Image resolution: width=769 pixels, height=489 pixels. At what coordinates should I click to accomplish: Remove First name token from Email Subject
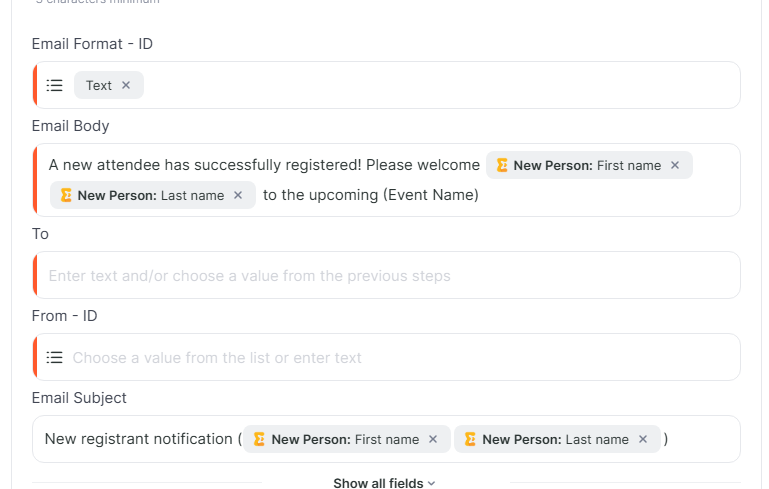point(433,439)
